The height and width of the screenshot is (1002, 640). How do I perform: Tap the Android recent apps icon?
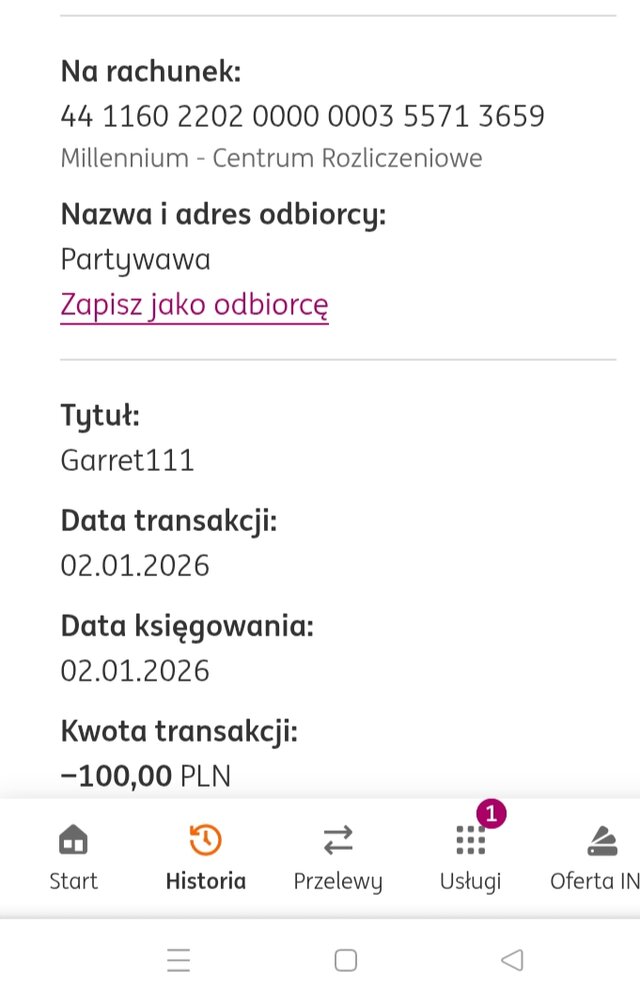[x=179, y=961]
